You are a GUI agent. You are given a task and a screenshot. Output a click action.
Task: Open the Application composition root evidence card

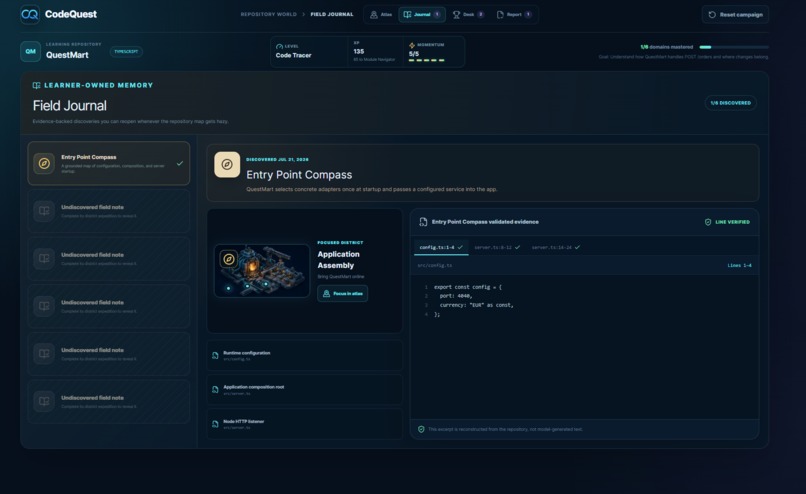pyautogui.click(x=305, y=390)
